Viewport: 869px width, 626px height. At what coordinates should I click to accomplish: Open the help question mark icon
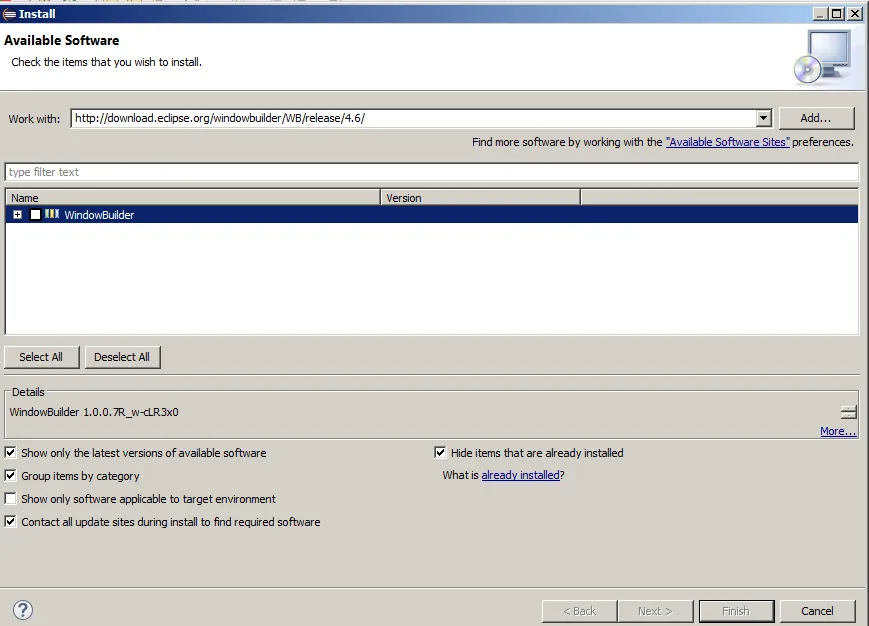(23, 610)
